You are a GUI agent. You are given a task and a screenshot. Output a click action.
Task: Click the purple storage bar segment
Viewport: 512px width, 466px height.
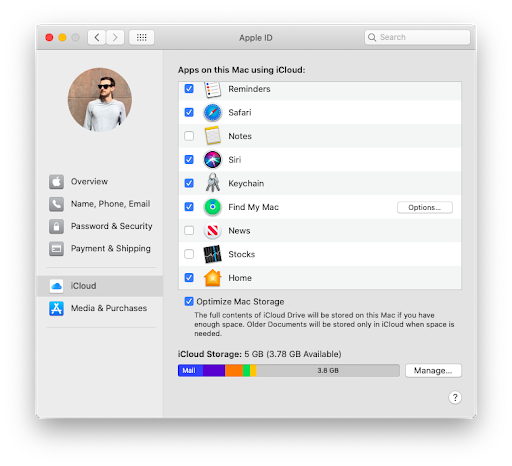click(214, 371)
